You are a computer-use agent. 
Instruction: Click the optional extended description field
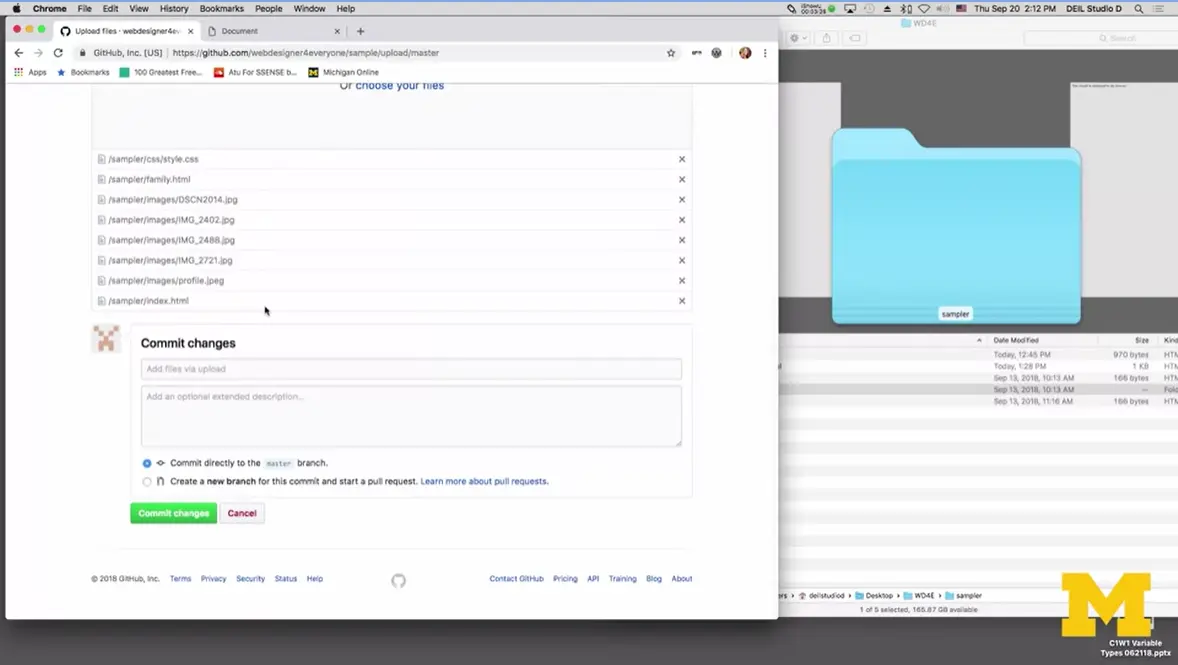coord(410,415)
